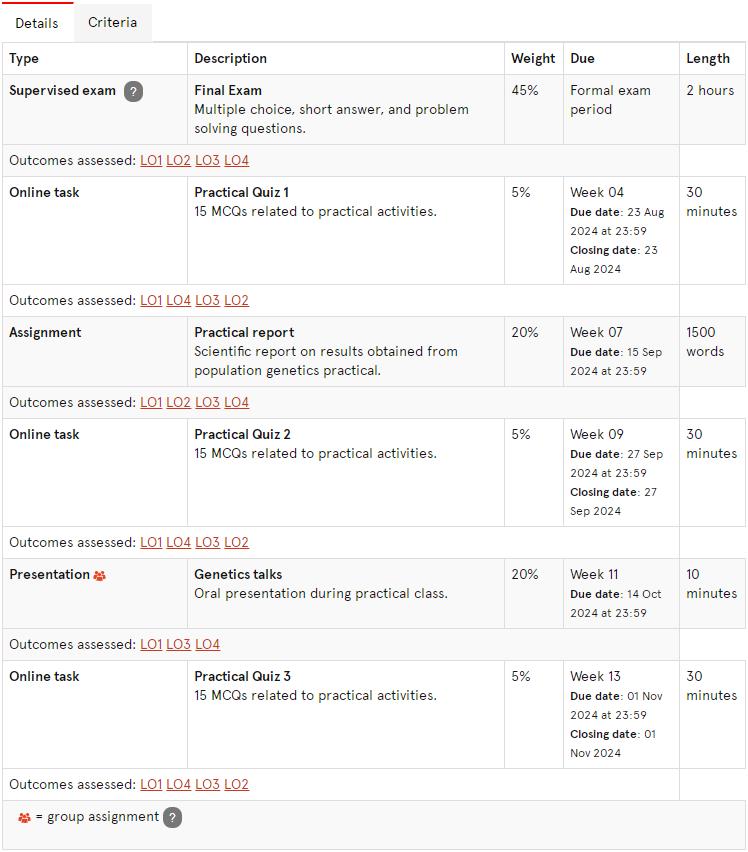Click the Weight column header
The image size is (748, 852).
pos(533,59)
